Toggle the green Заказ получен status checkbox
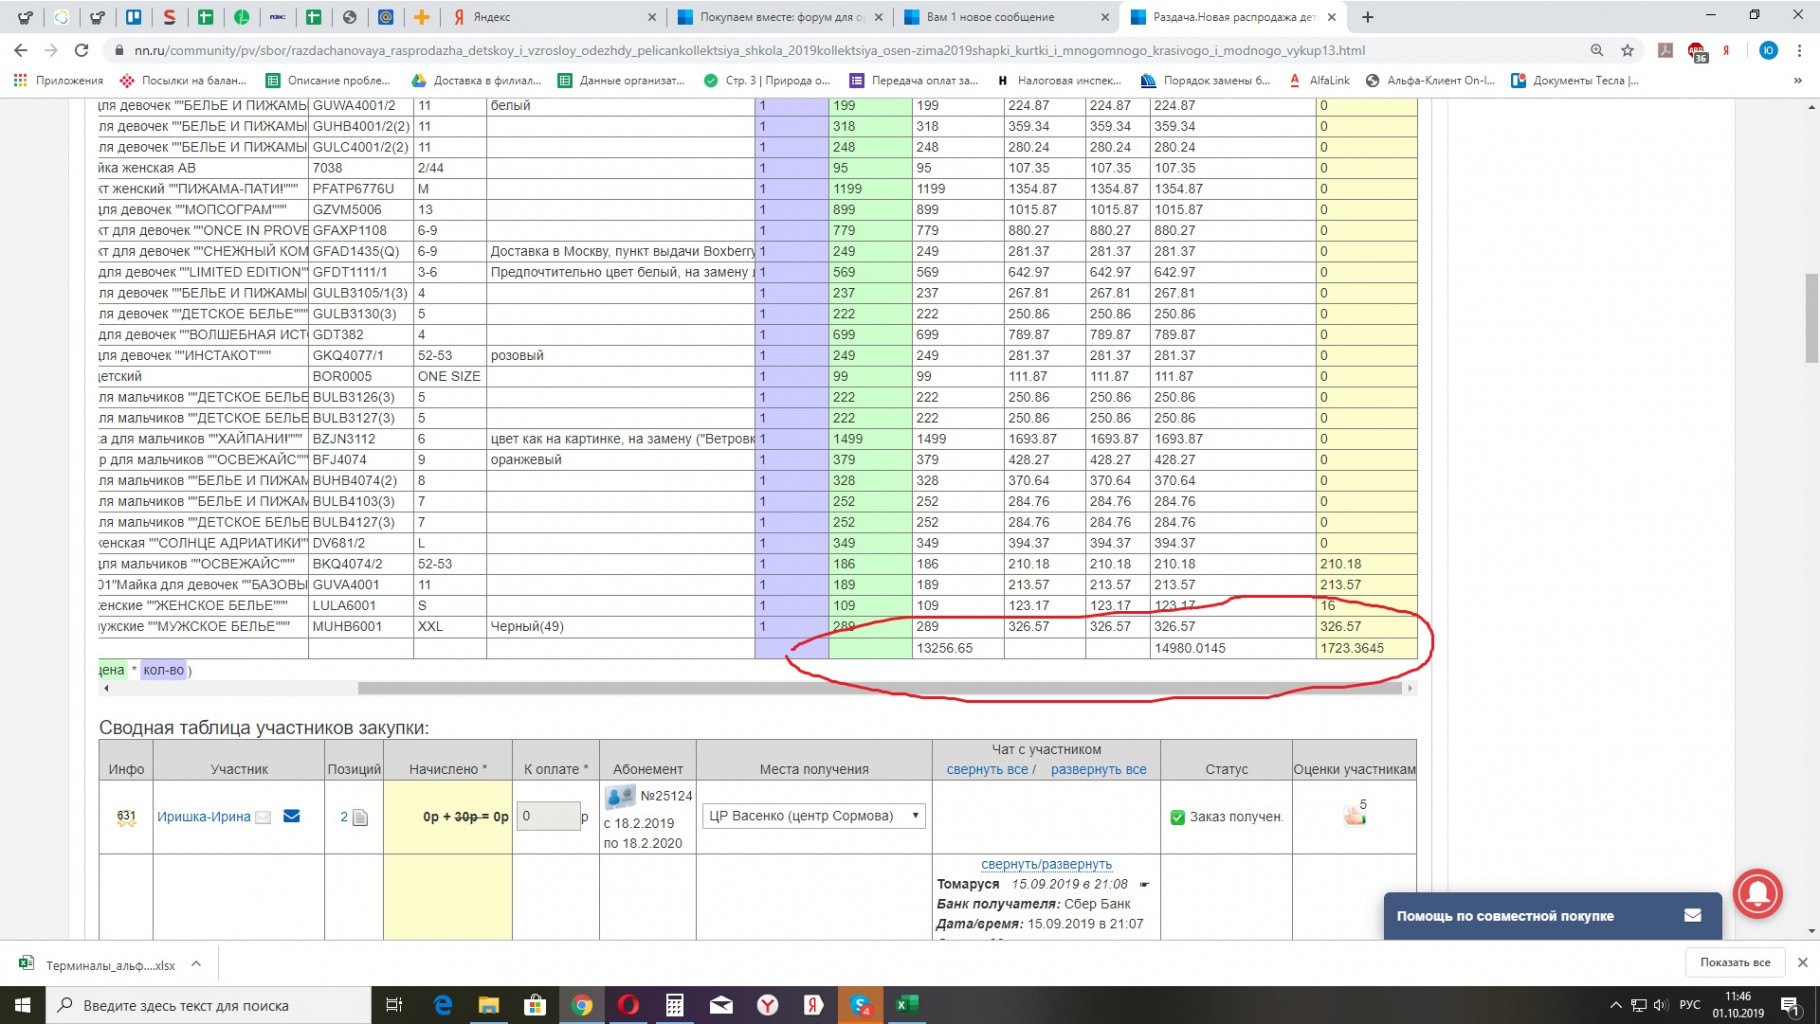The width and height of the screenshot is (1820, 1024). coord(1177,817)
